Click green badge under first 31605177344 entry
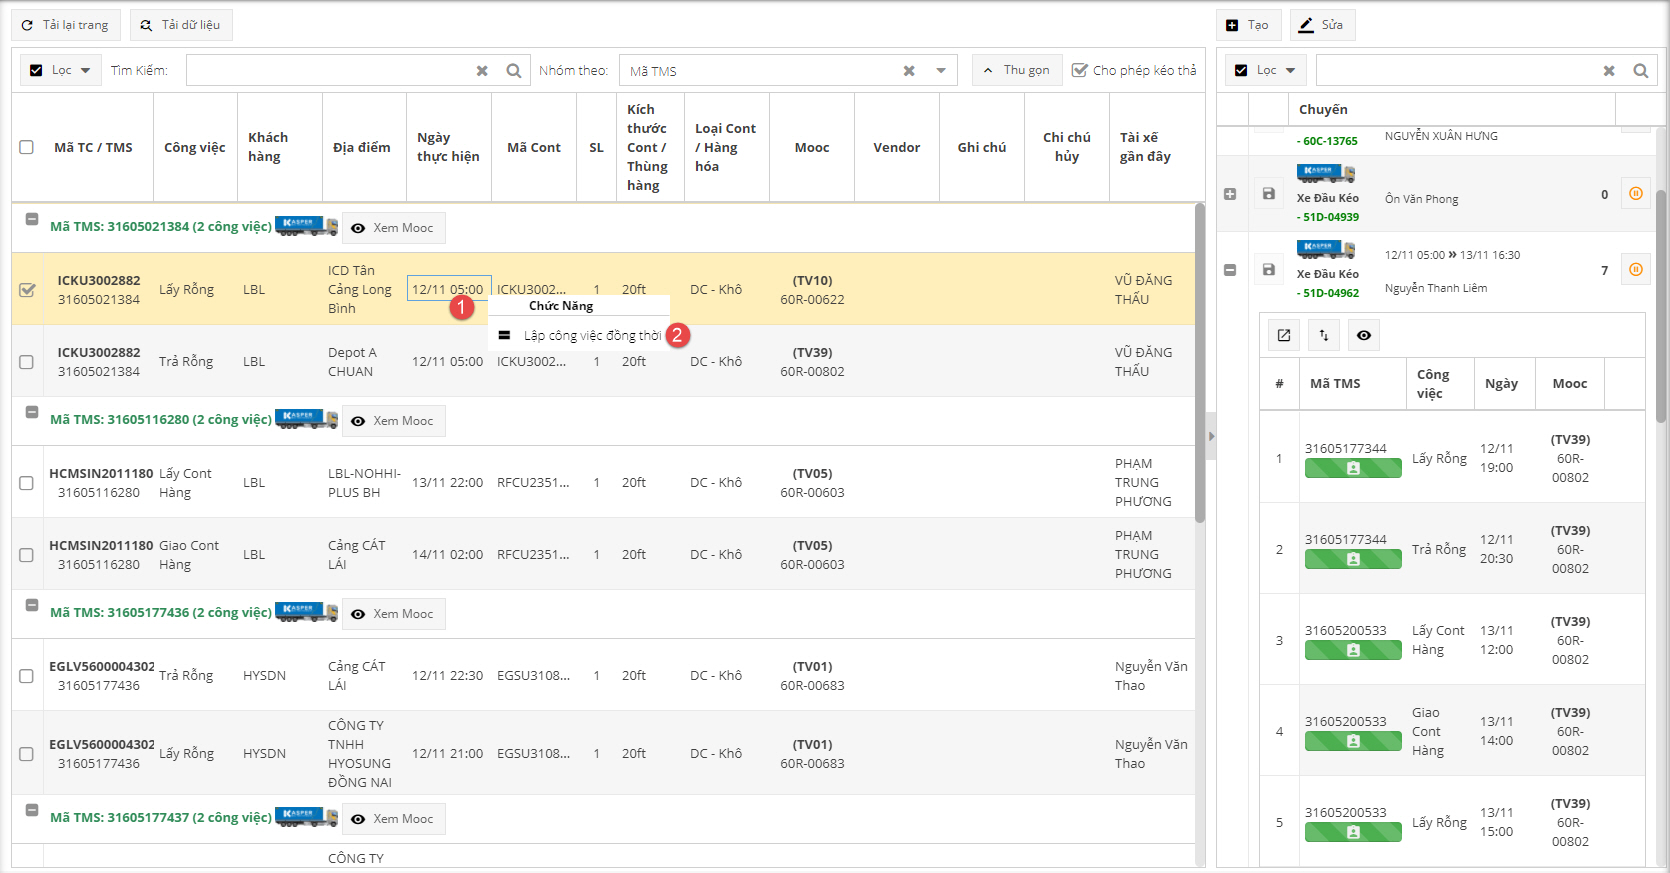This screenshot has height=873, width=1670. (1352, 468)
